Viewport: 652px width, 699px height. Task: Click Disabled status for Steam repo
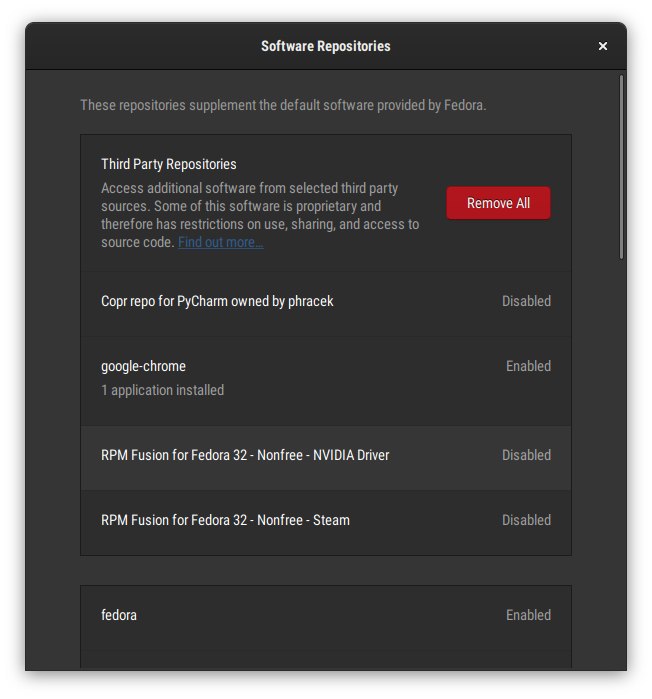(x=526, y=520)
